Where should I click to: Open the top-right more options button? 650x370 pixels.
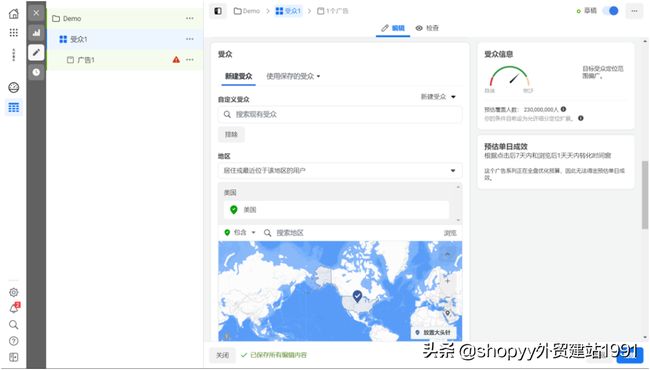pyautogui.click(x=634, y=11)
